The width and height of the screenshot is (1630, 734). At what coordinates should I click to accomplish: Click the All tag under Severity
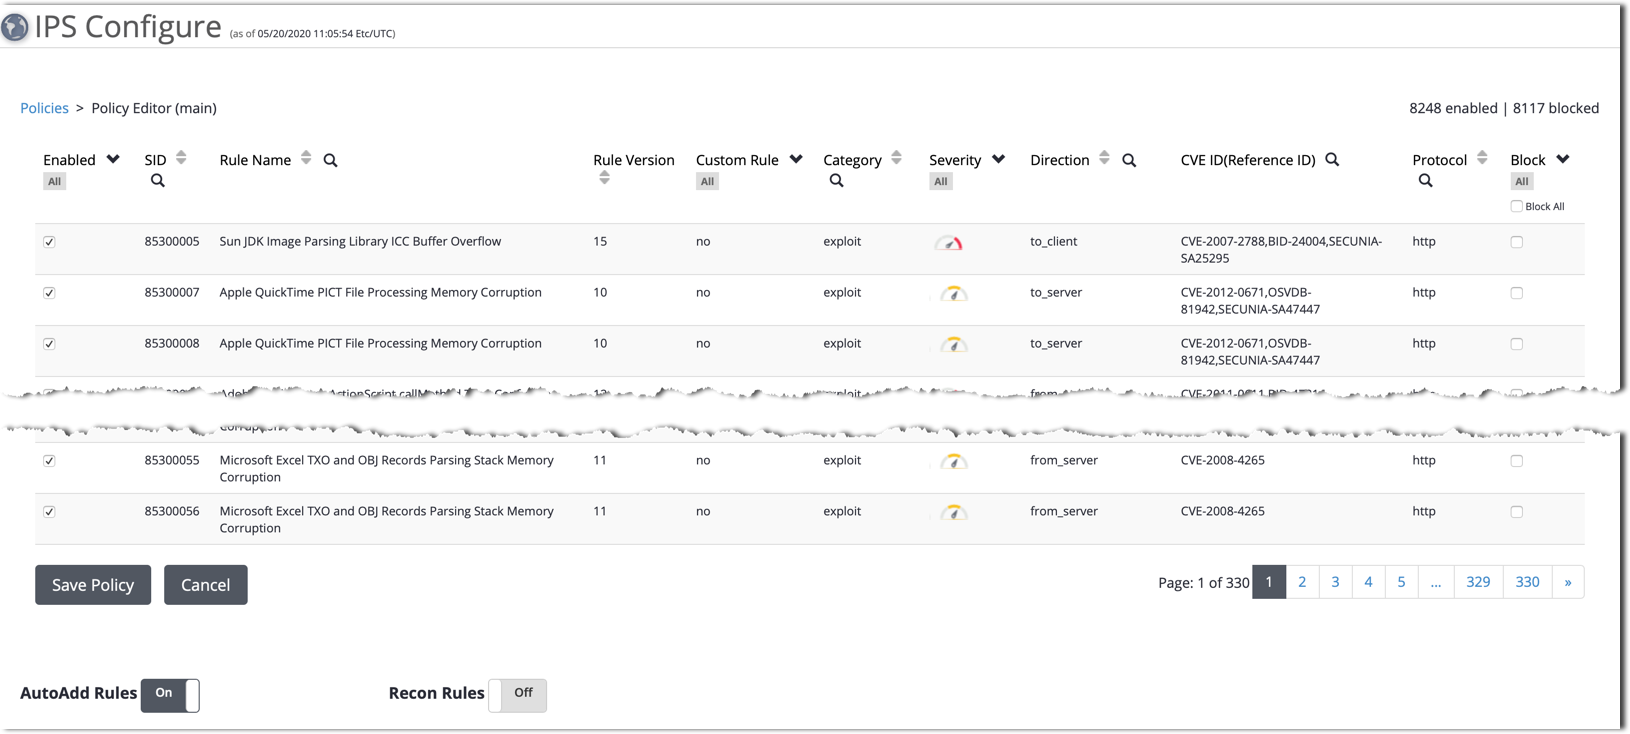point(940,182)
